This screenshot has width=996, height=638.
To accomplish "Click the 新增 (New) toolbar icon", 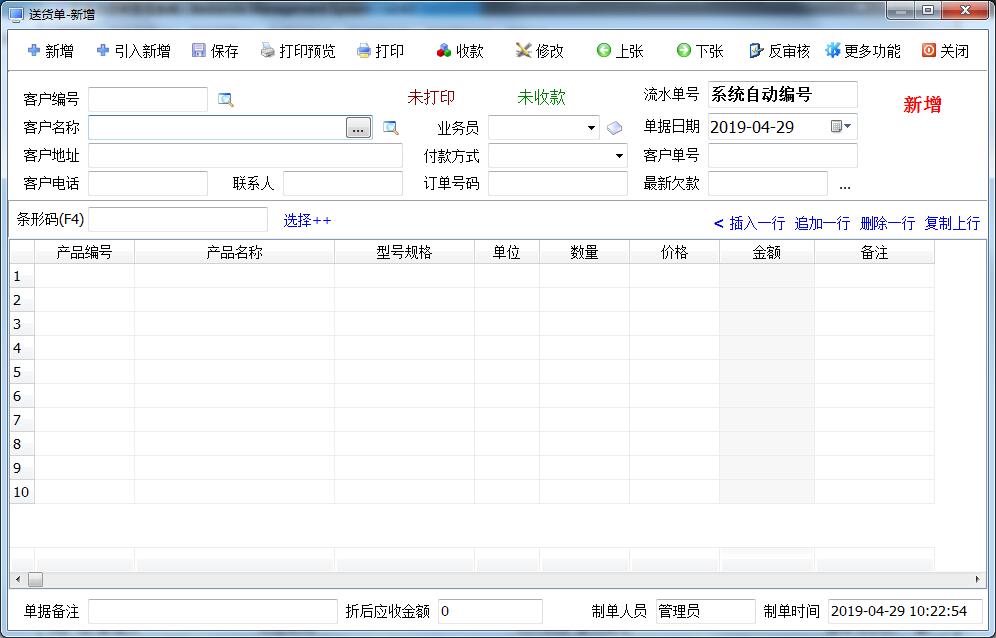I will coord(34,51).
